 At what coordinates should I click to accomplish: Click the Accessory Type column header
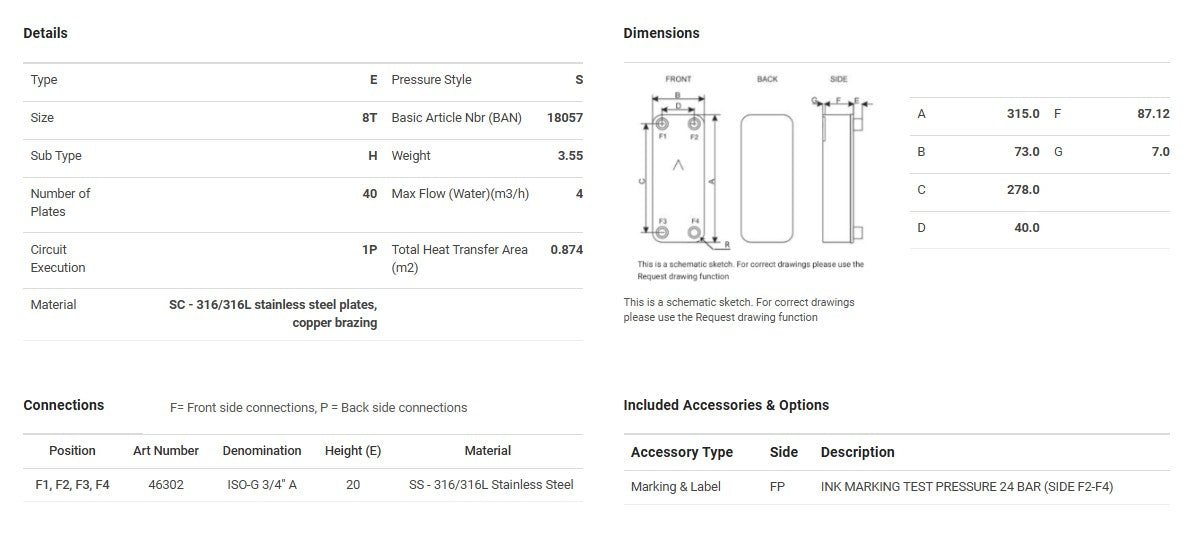pos(681,452)
